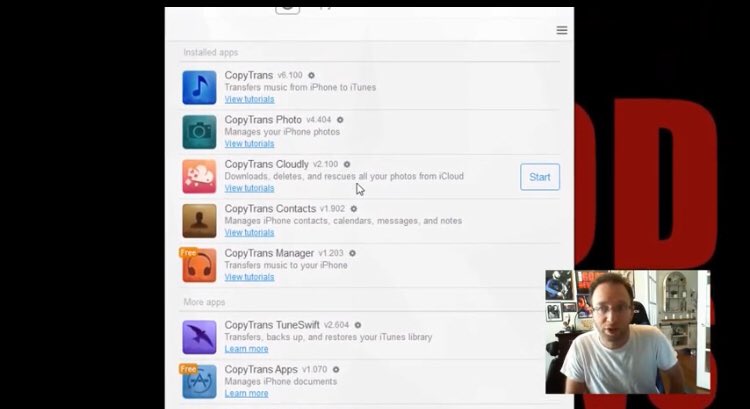Open the hamburger menu icon
Image resolution: width=750 pixels, height=409 pixels.
click(x=562, y=30)
